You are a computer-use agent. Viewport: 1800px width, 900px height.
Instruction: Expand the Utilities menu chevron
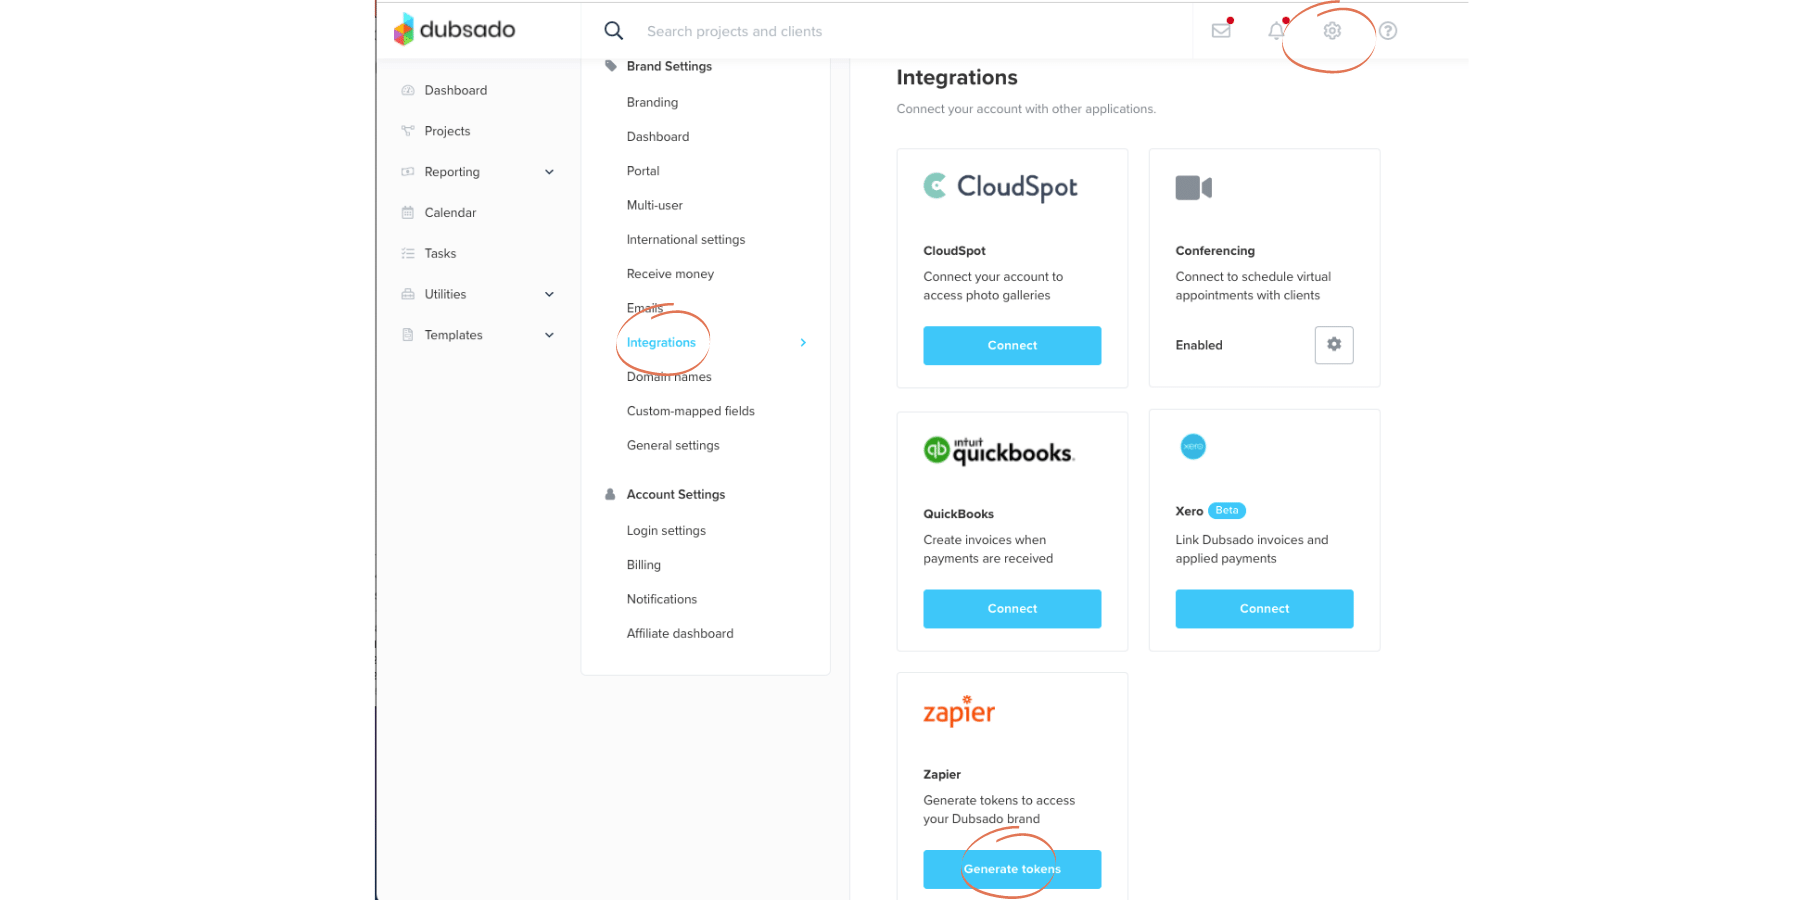tap(549, 294)
